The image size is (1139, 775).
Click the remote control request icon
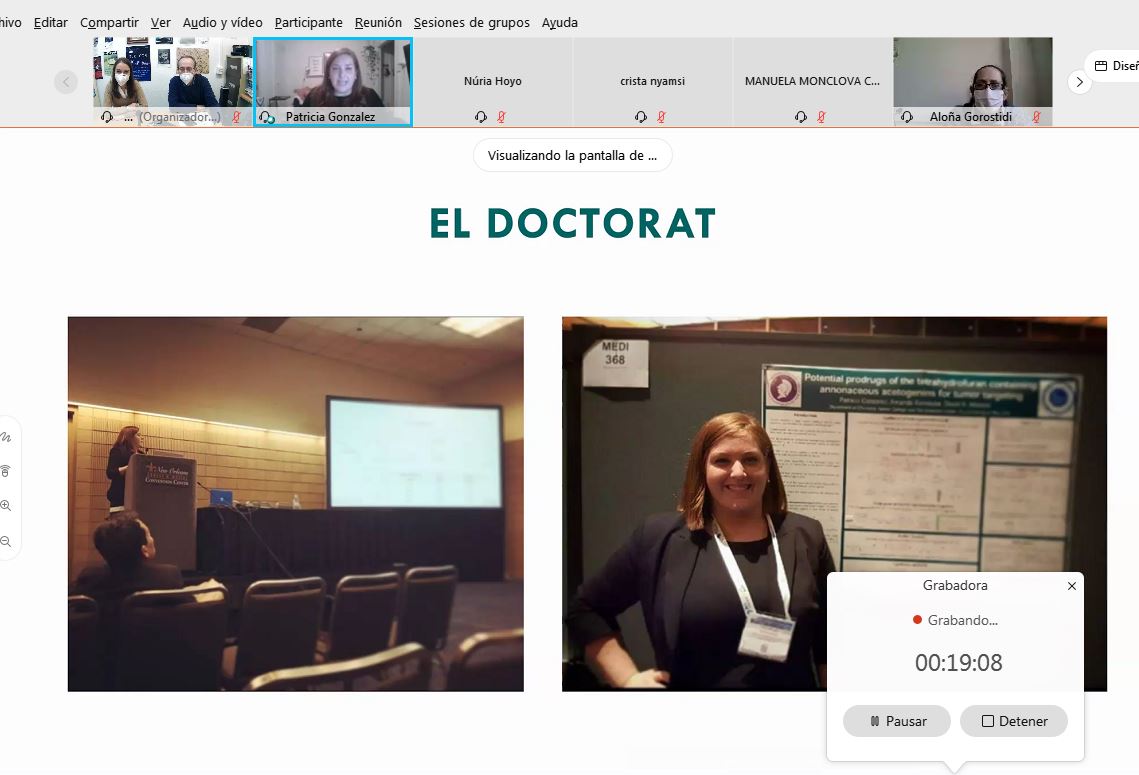pos(6,471)
